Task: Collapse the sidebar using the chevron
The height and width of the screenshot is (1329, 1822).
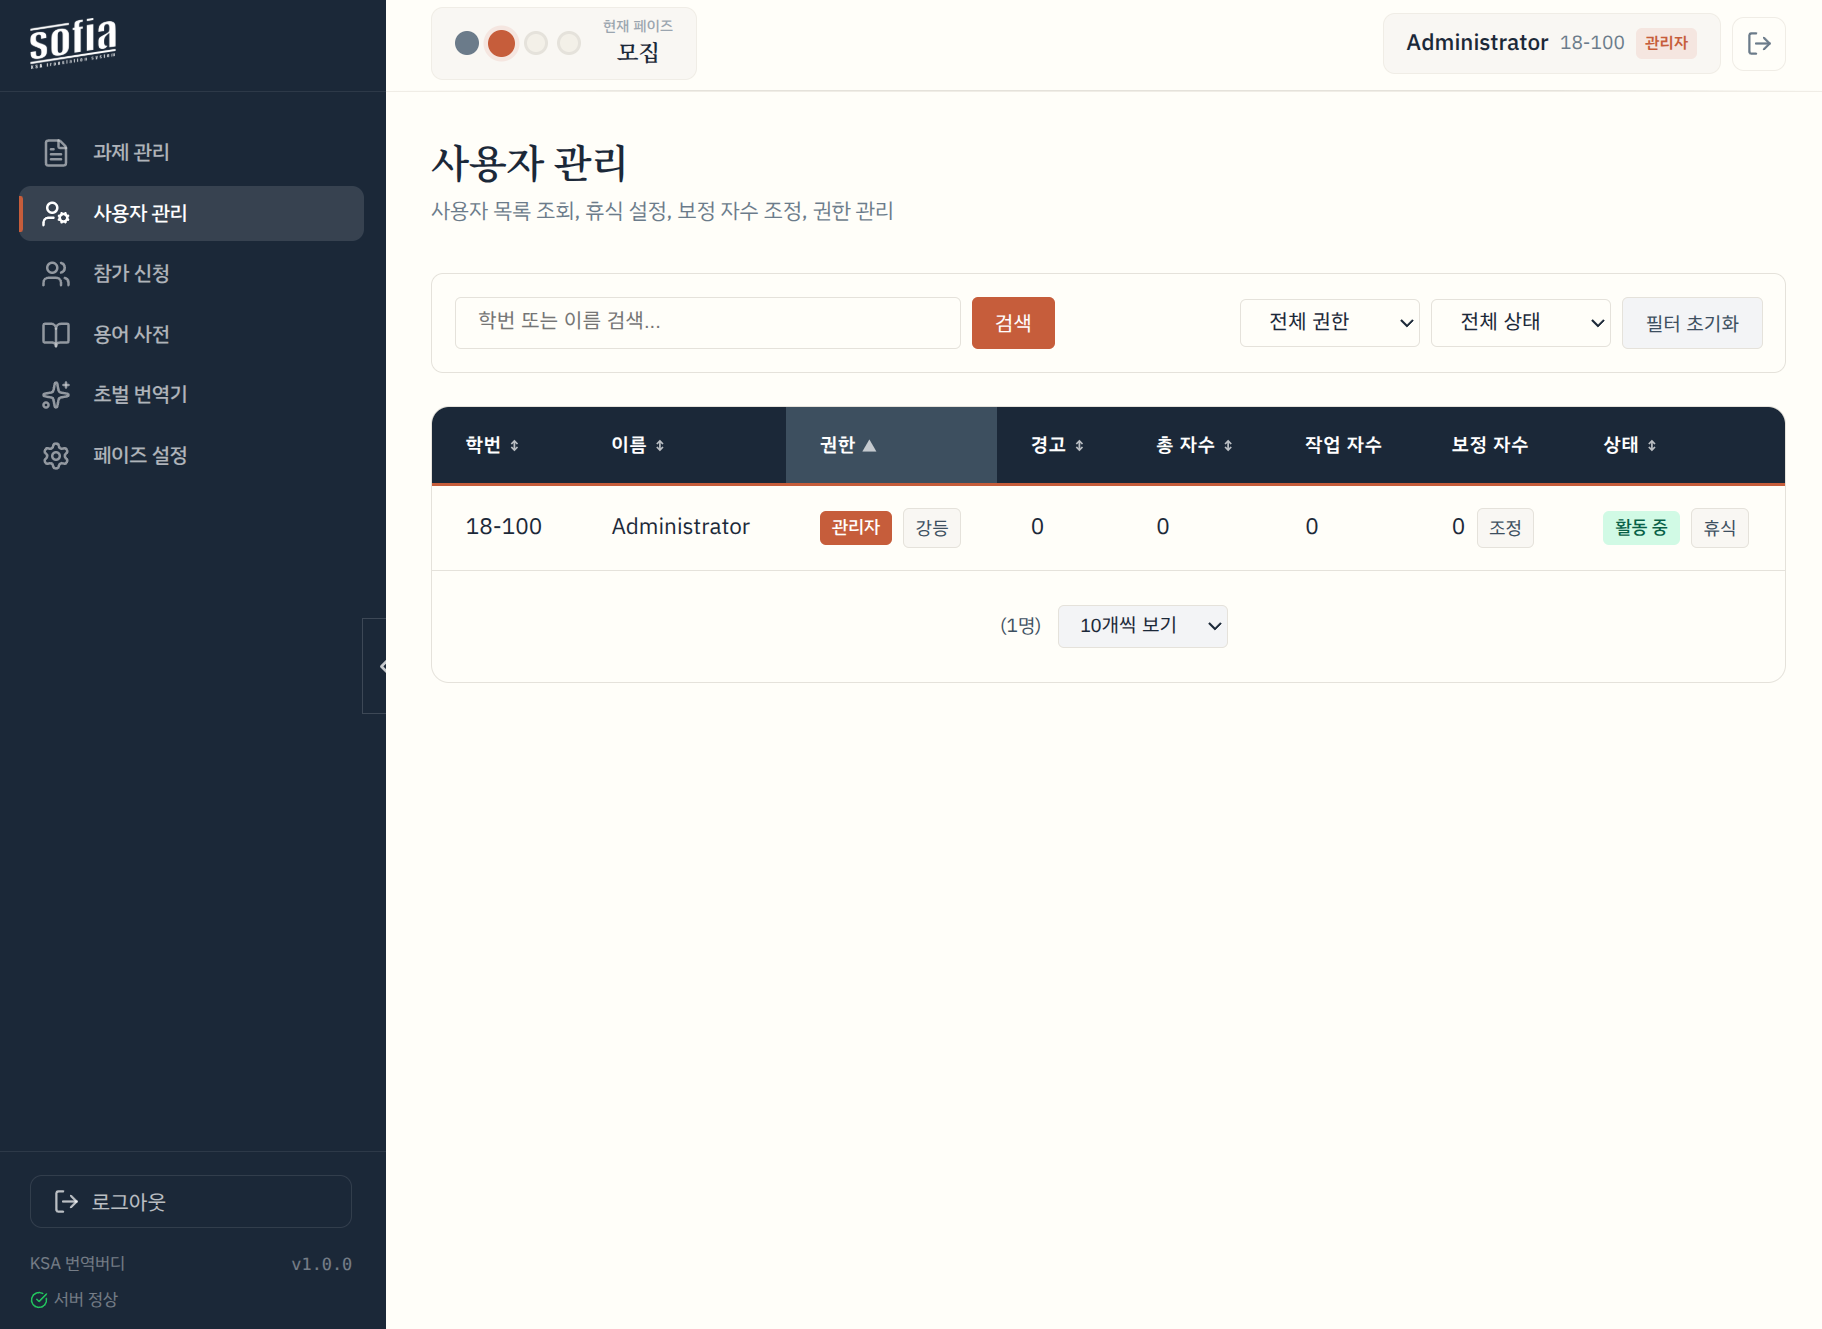Action: pos(384,665)
